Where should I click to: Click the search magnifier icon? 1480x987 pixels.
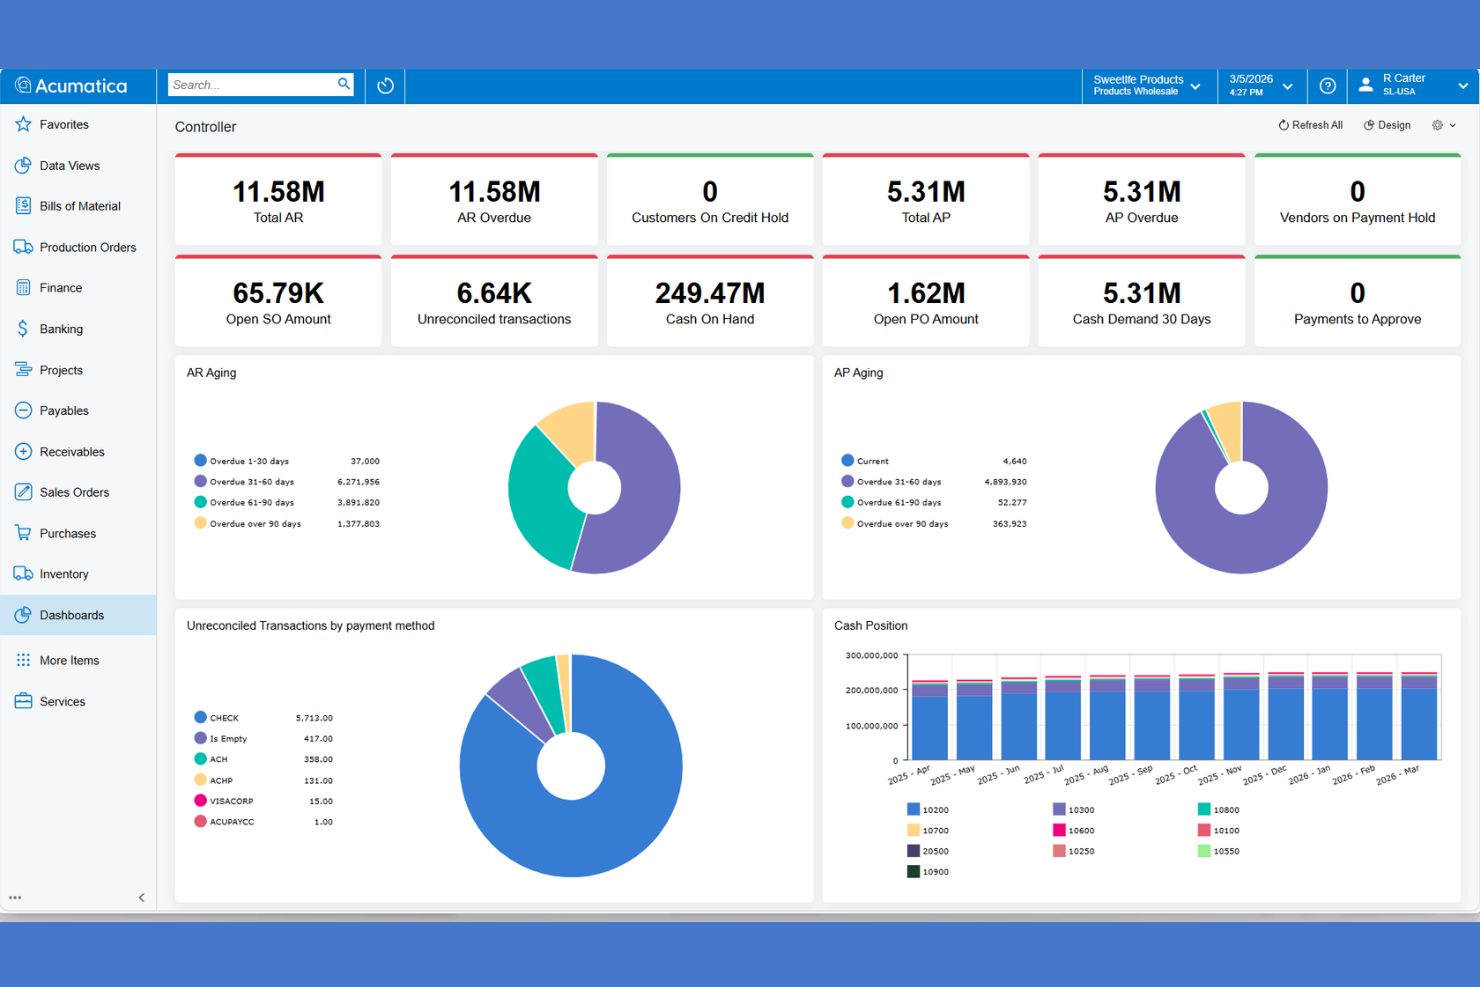(344, 84)
